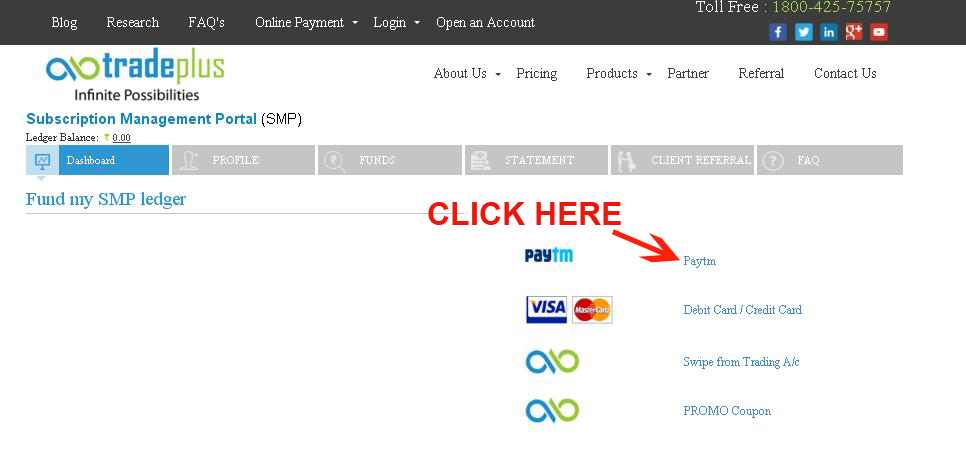Select the PROMO Coupon link

(x=727, y=411)
